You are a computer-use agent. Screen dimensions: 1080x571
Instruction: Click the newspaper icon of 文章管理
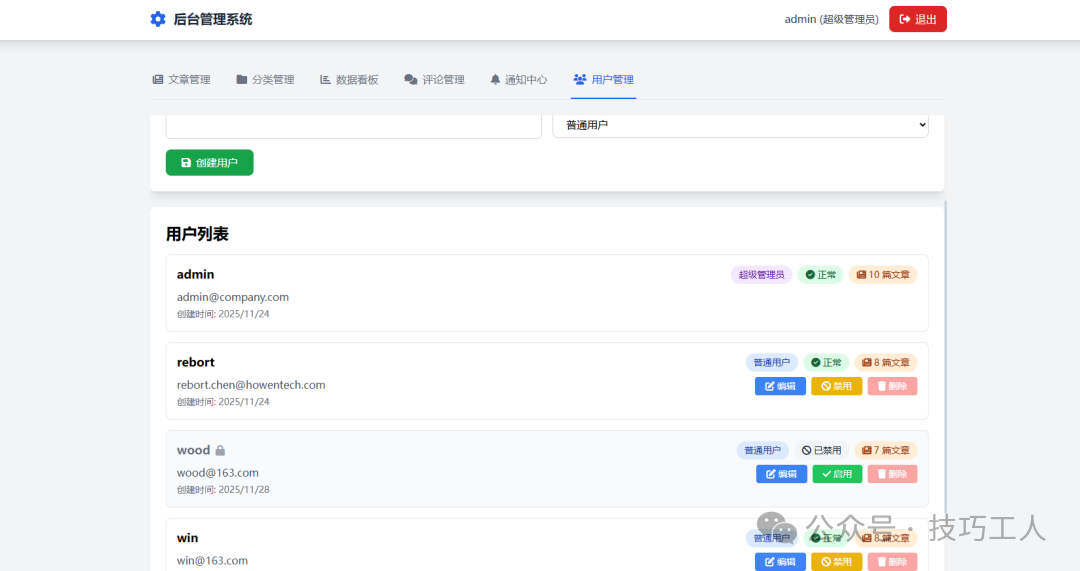[158, 80]
